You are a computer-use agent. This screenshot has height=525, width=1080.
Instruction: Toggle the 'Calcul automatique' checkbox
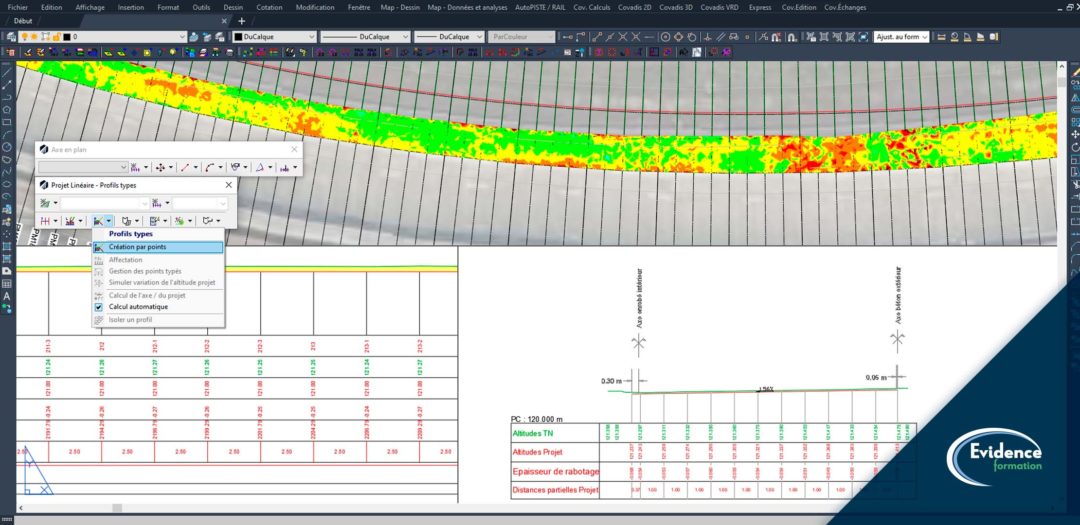pos(98,307)
